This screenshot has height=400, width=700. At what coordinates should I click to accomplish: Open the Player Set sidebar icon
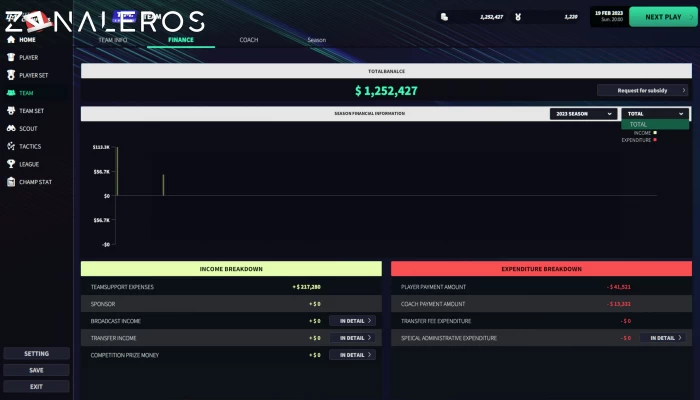pyautogui.click(x=11, y=75)
